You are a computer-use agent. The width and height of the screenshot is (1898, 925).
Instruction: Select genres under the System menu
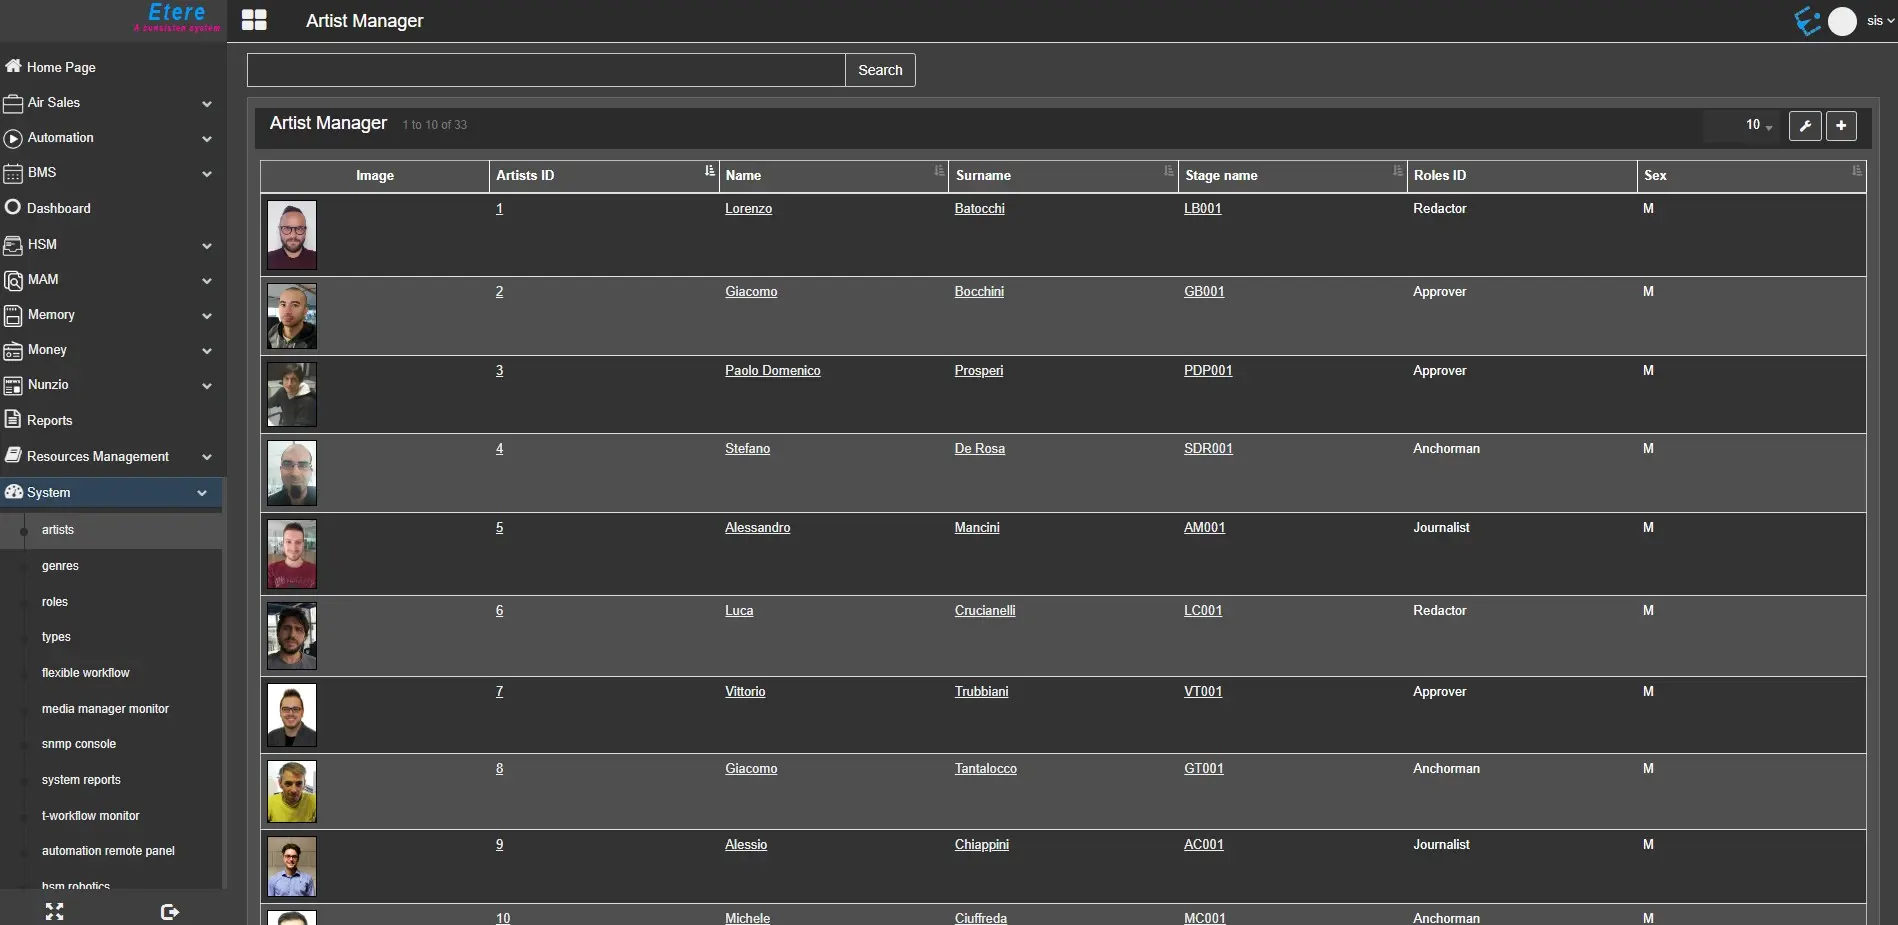coord(60,566)
